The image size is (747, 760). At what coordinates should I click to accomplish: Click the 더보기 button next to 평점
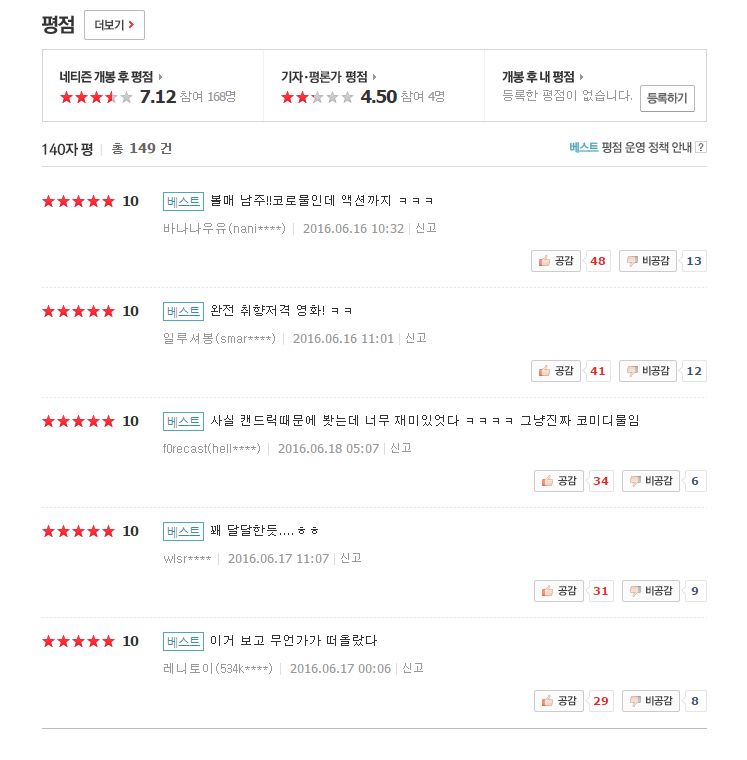pos(114,25)
